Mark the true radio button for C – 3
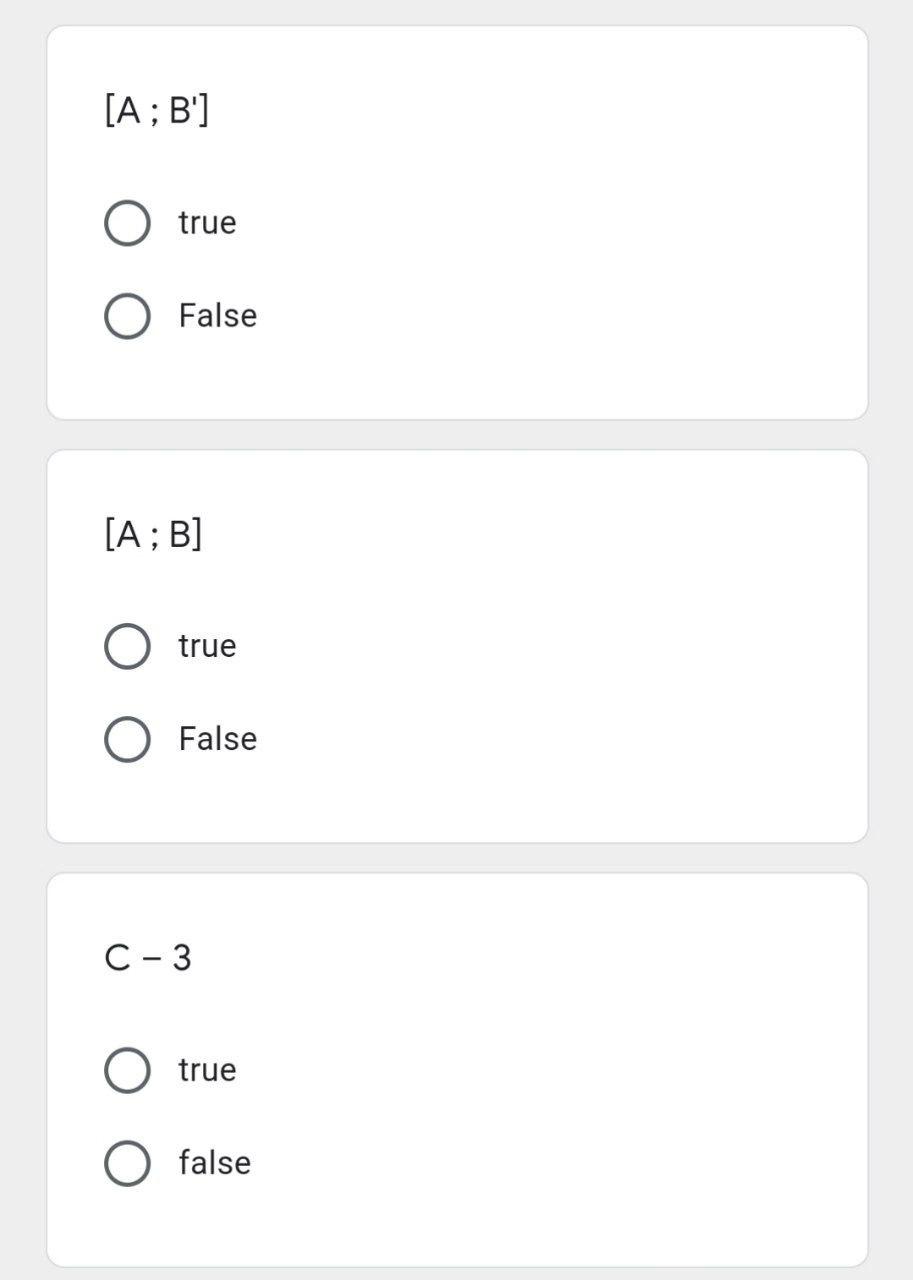Image resolution: width=913 pixels, height=1280 pixels. tap(127, 1070)
